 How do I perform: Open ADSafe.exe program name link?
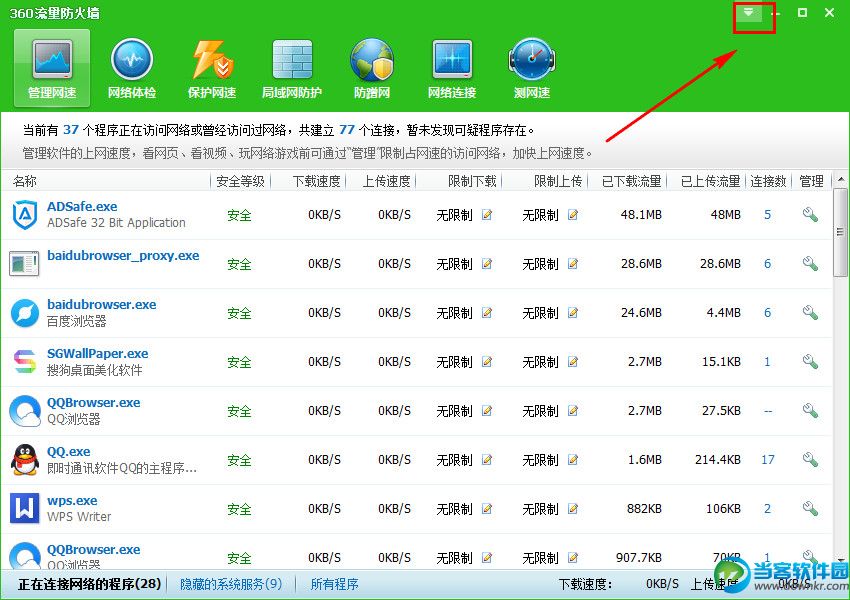[82, 207]
